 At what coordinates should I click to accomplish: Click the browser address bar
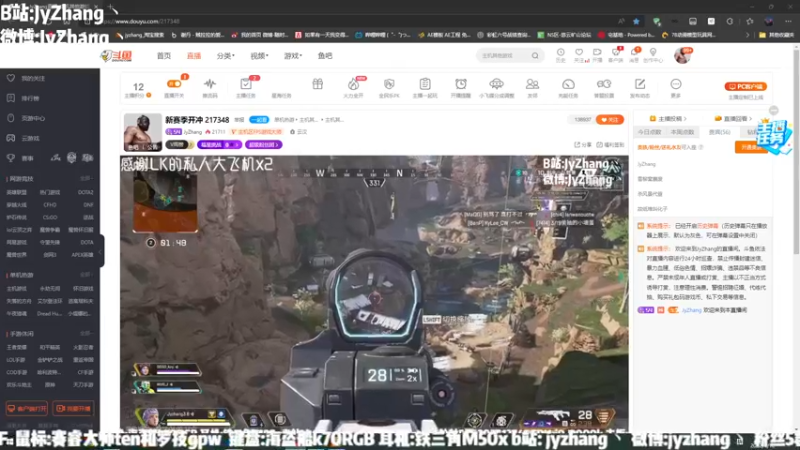click(x=357, y=21)
